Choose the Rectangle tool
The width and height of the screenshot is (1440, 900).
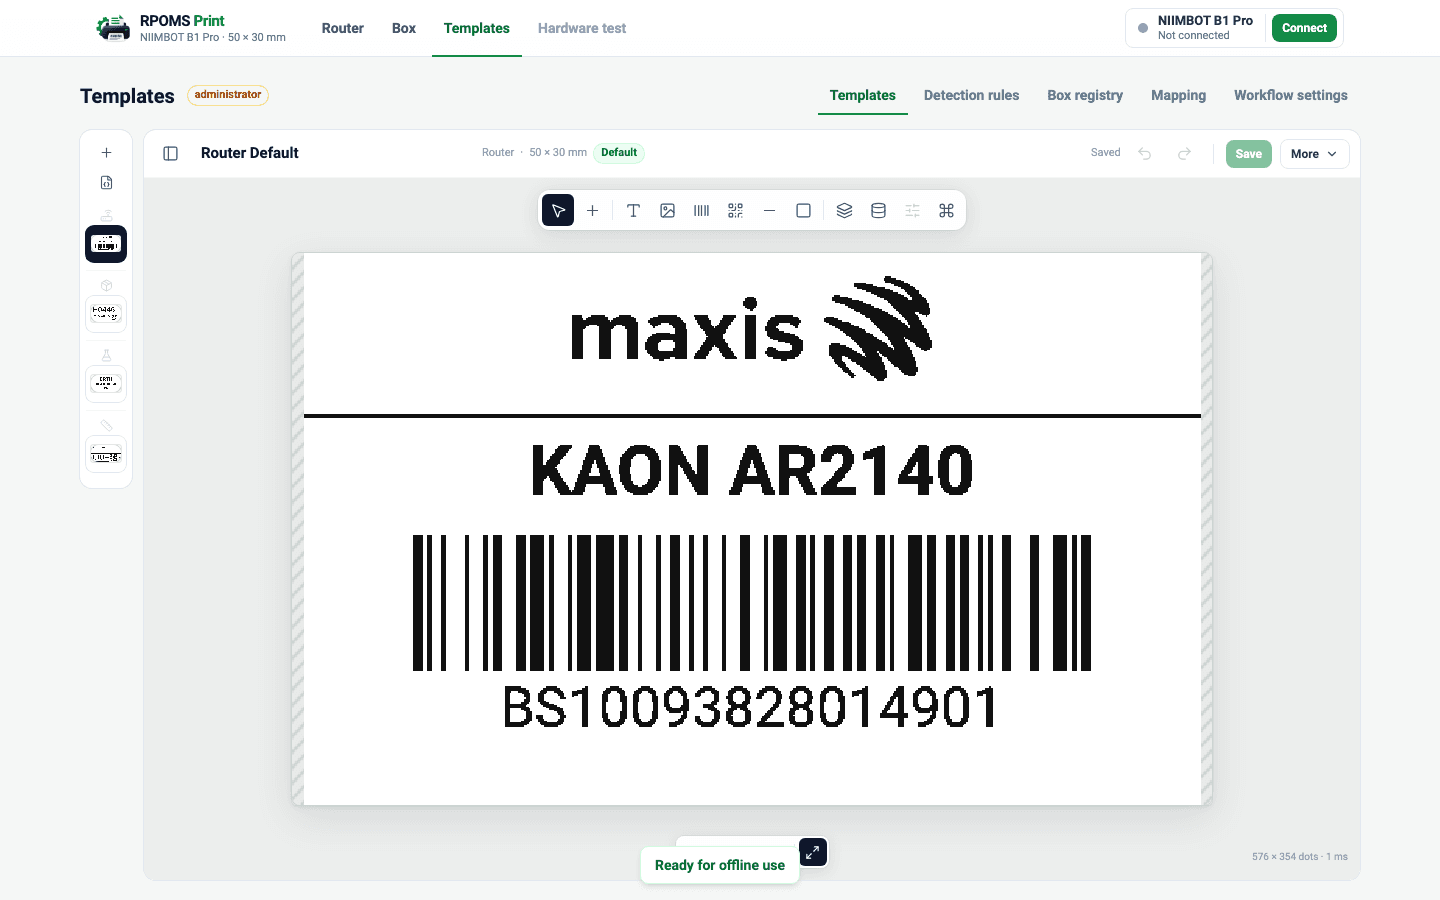click(803, 210)
